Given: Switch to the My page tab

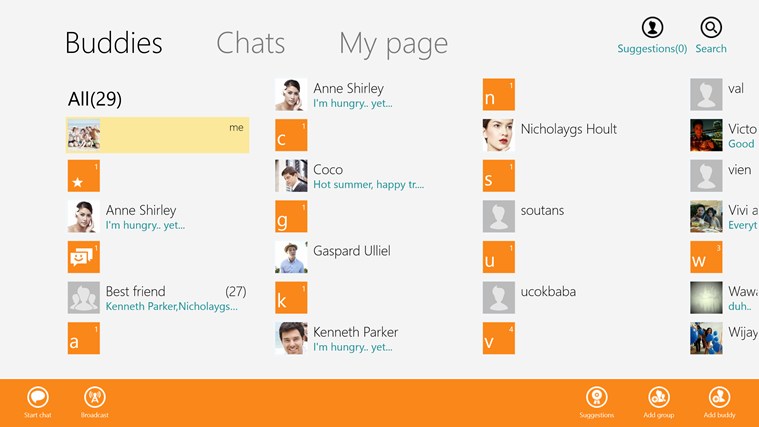Looking at the screenshot, I should point(394,45).
